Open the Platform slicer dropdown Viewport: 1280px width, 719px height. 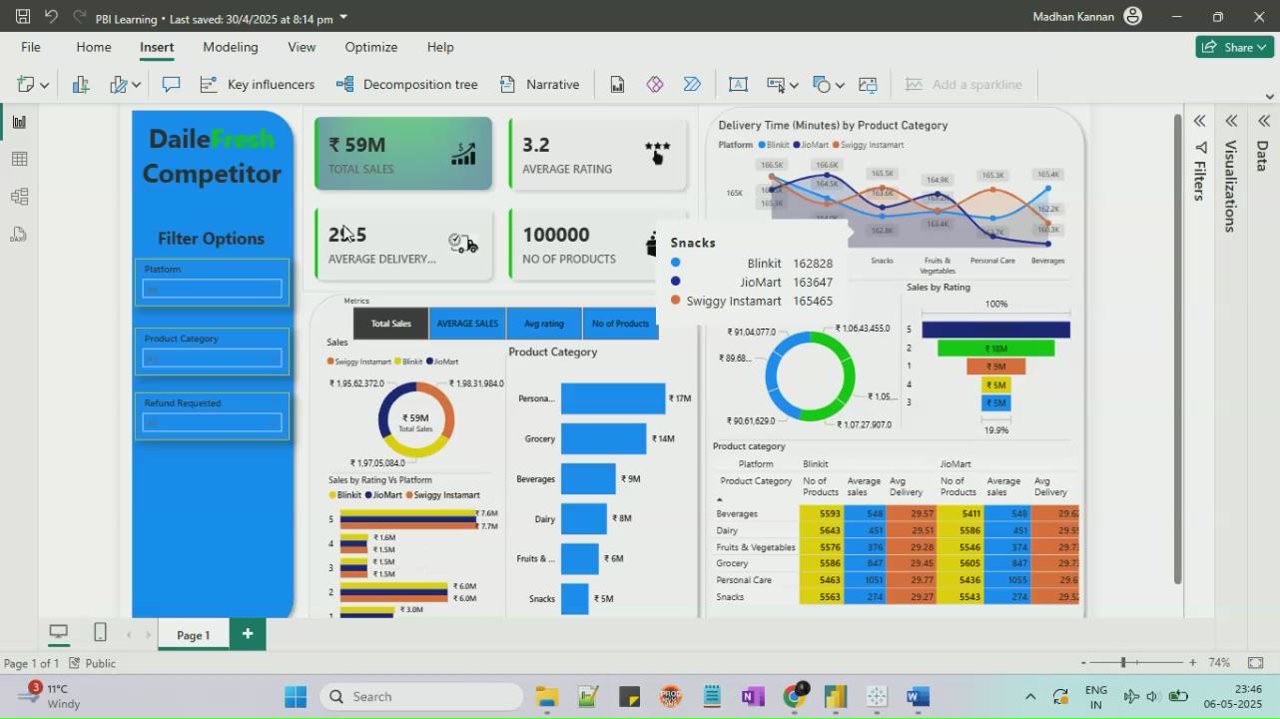[212, 289]
